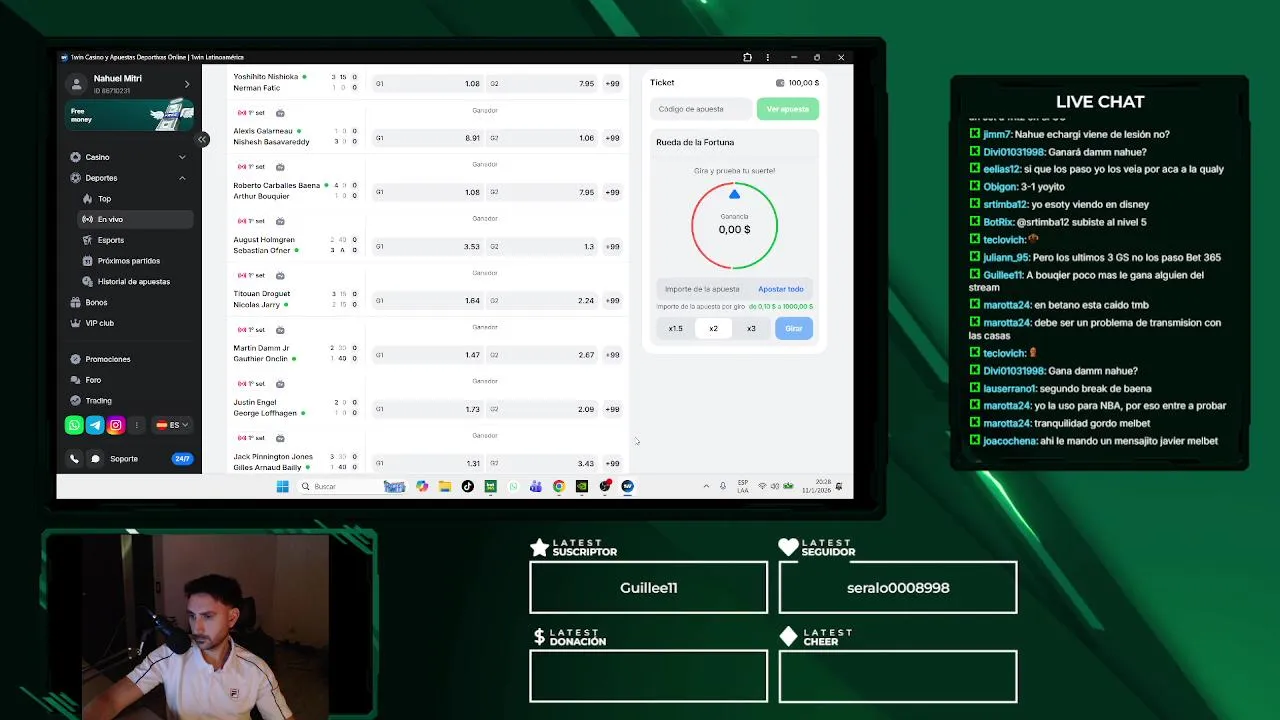Viewport: 1280px width, 720px height.
Task: Show hidden tray icons chevron
Action: 706,486
